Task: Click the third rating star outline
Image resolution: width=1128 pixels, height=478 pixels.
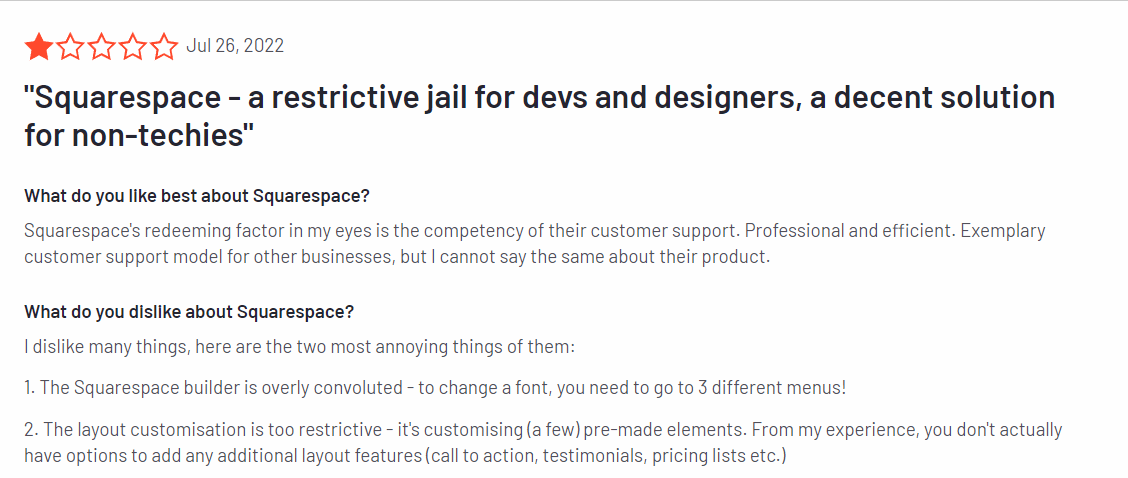Action: click(x=102, y=46)
